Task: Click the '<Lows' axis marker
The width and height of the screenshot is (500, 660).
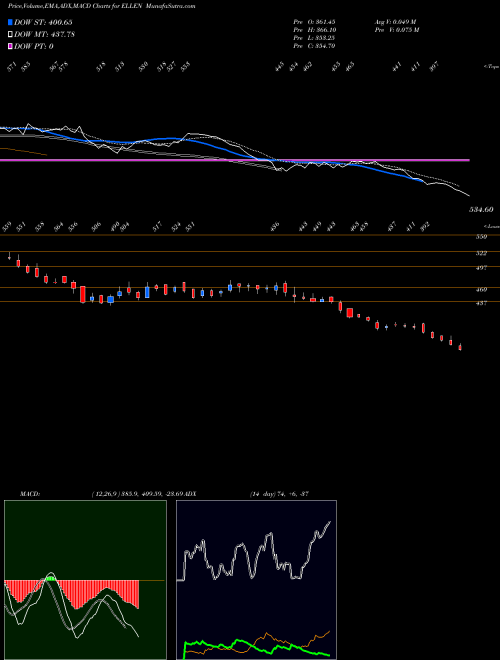Action: [490, 226]
